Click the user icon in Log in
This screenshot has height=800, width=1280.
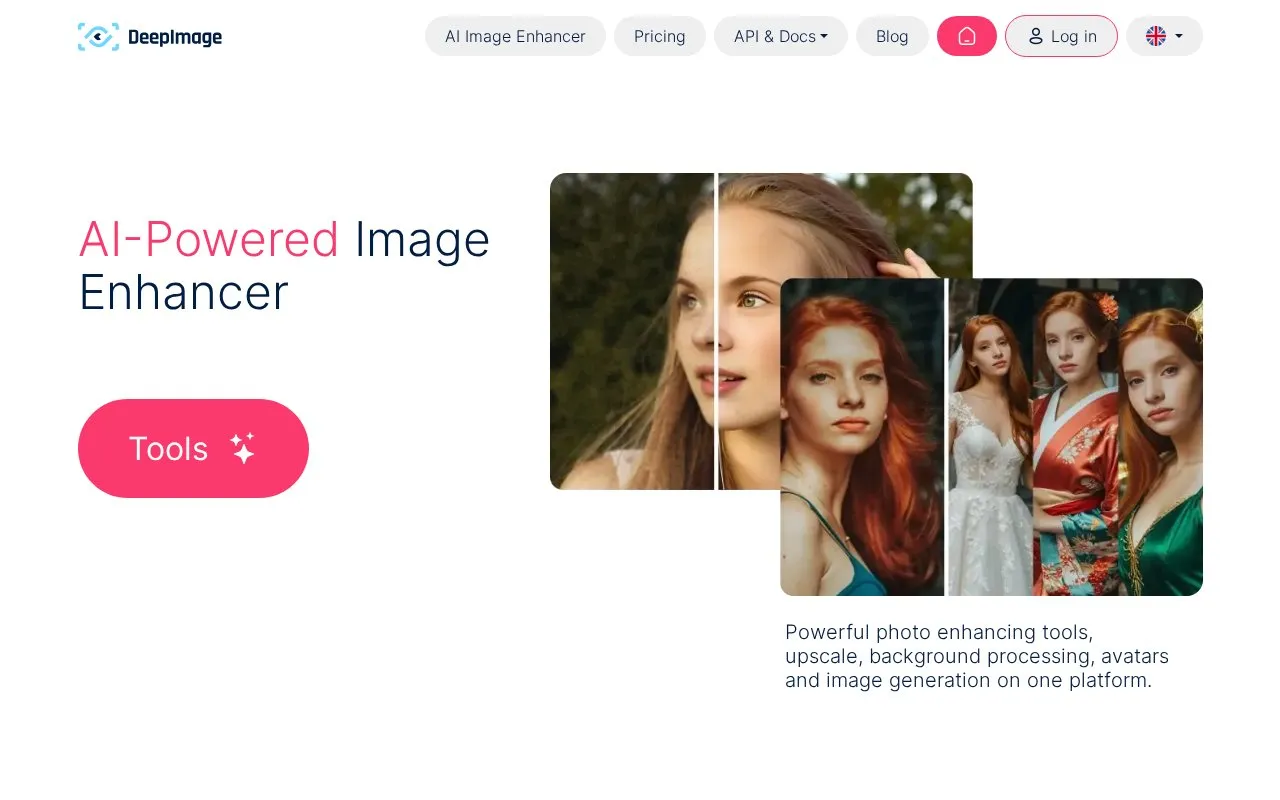(x=1035, y=36)
